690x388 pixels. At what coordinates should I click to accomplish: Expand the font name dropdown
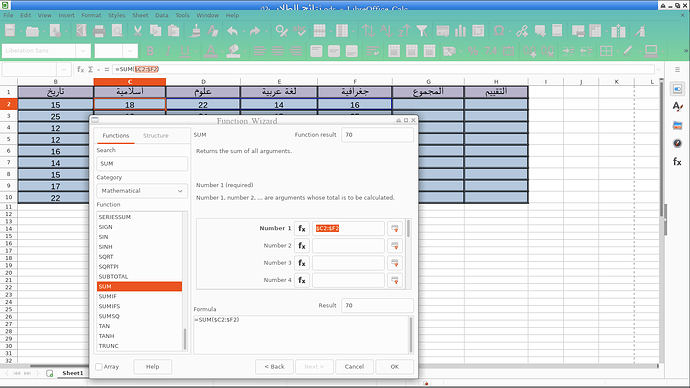click(83, 51)
